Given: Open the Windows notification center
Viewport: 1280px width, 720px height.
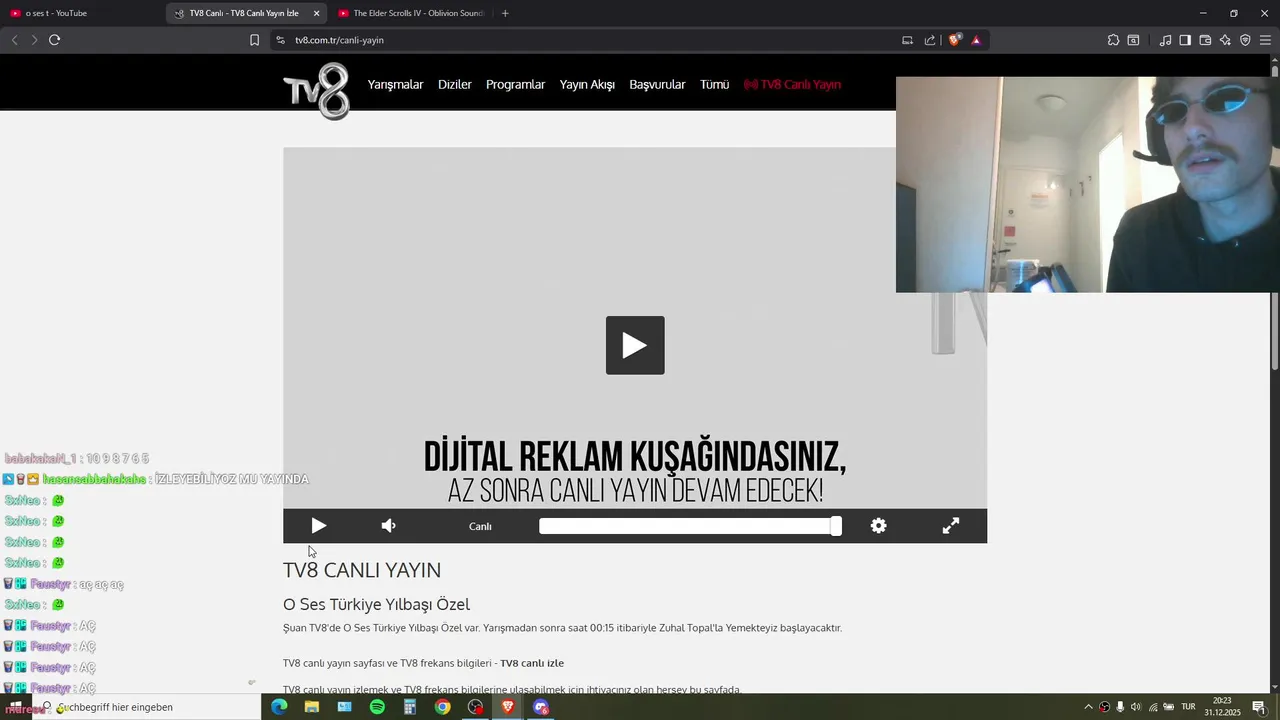Looking at the screenshot, I should [1259, 707].
